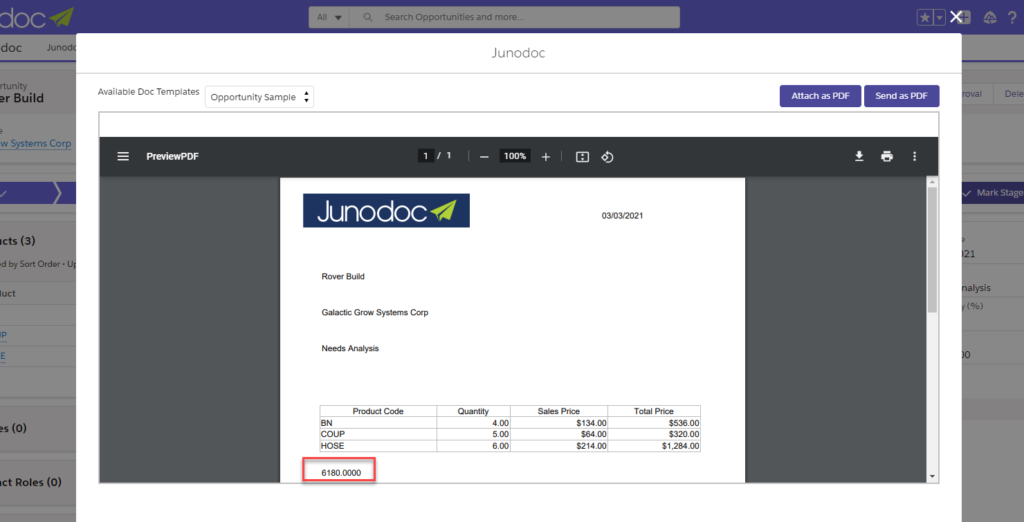Screen dimensions: 1024x522
Task: Click the fit to page icon
Action: [583, 157]
